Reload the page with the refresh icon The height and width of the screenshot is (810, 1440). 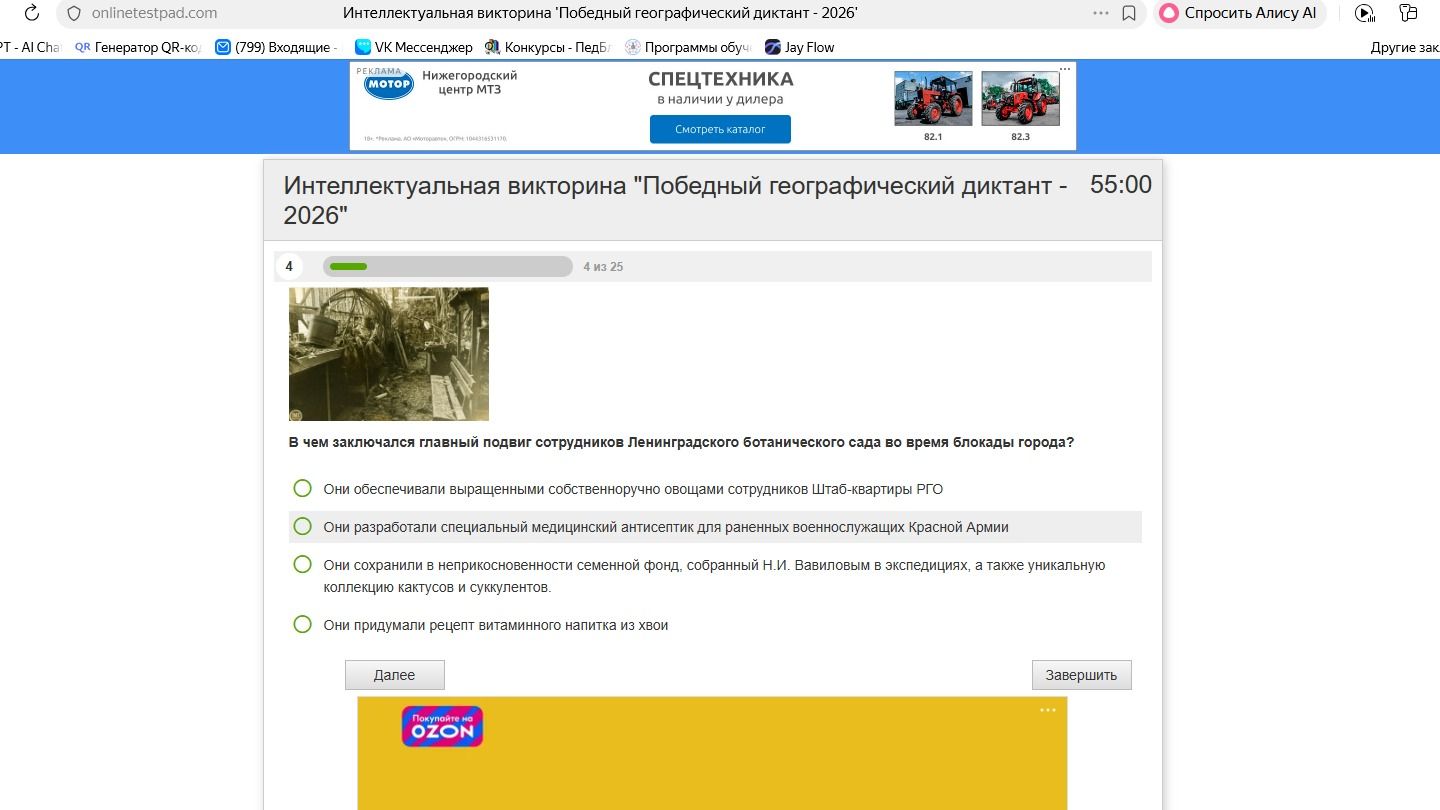click(x=31, y=13)
